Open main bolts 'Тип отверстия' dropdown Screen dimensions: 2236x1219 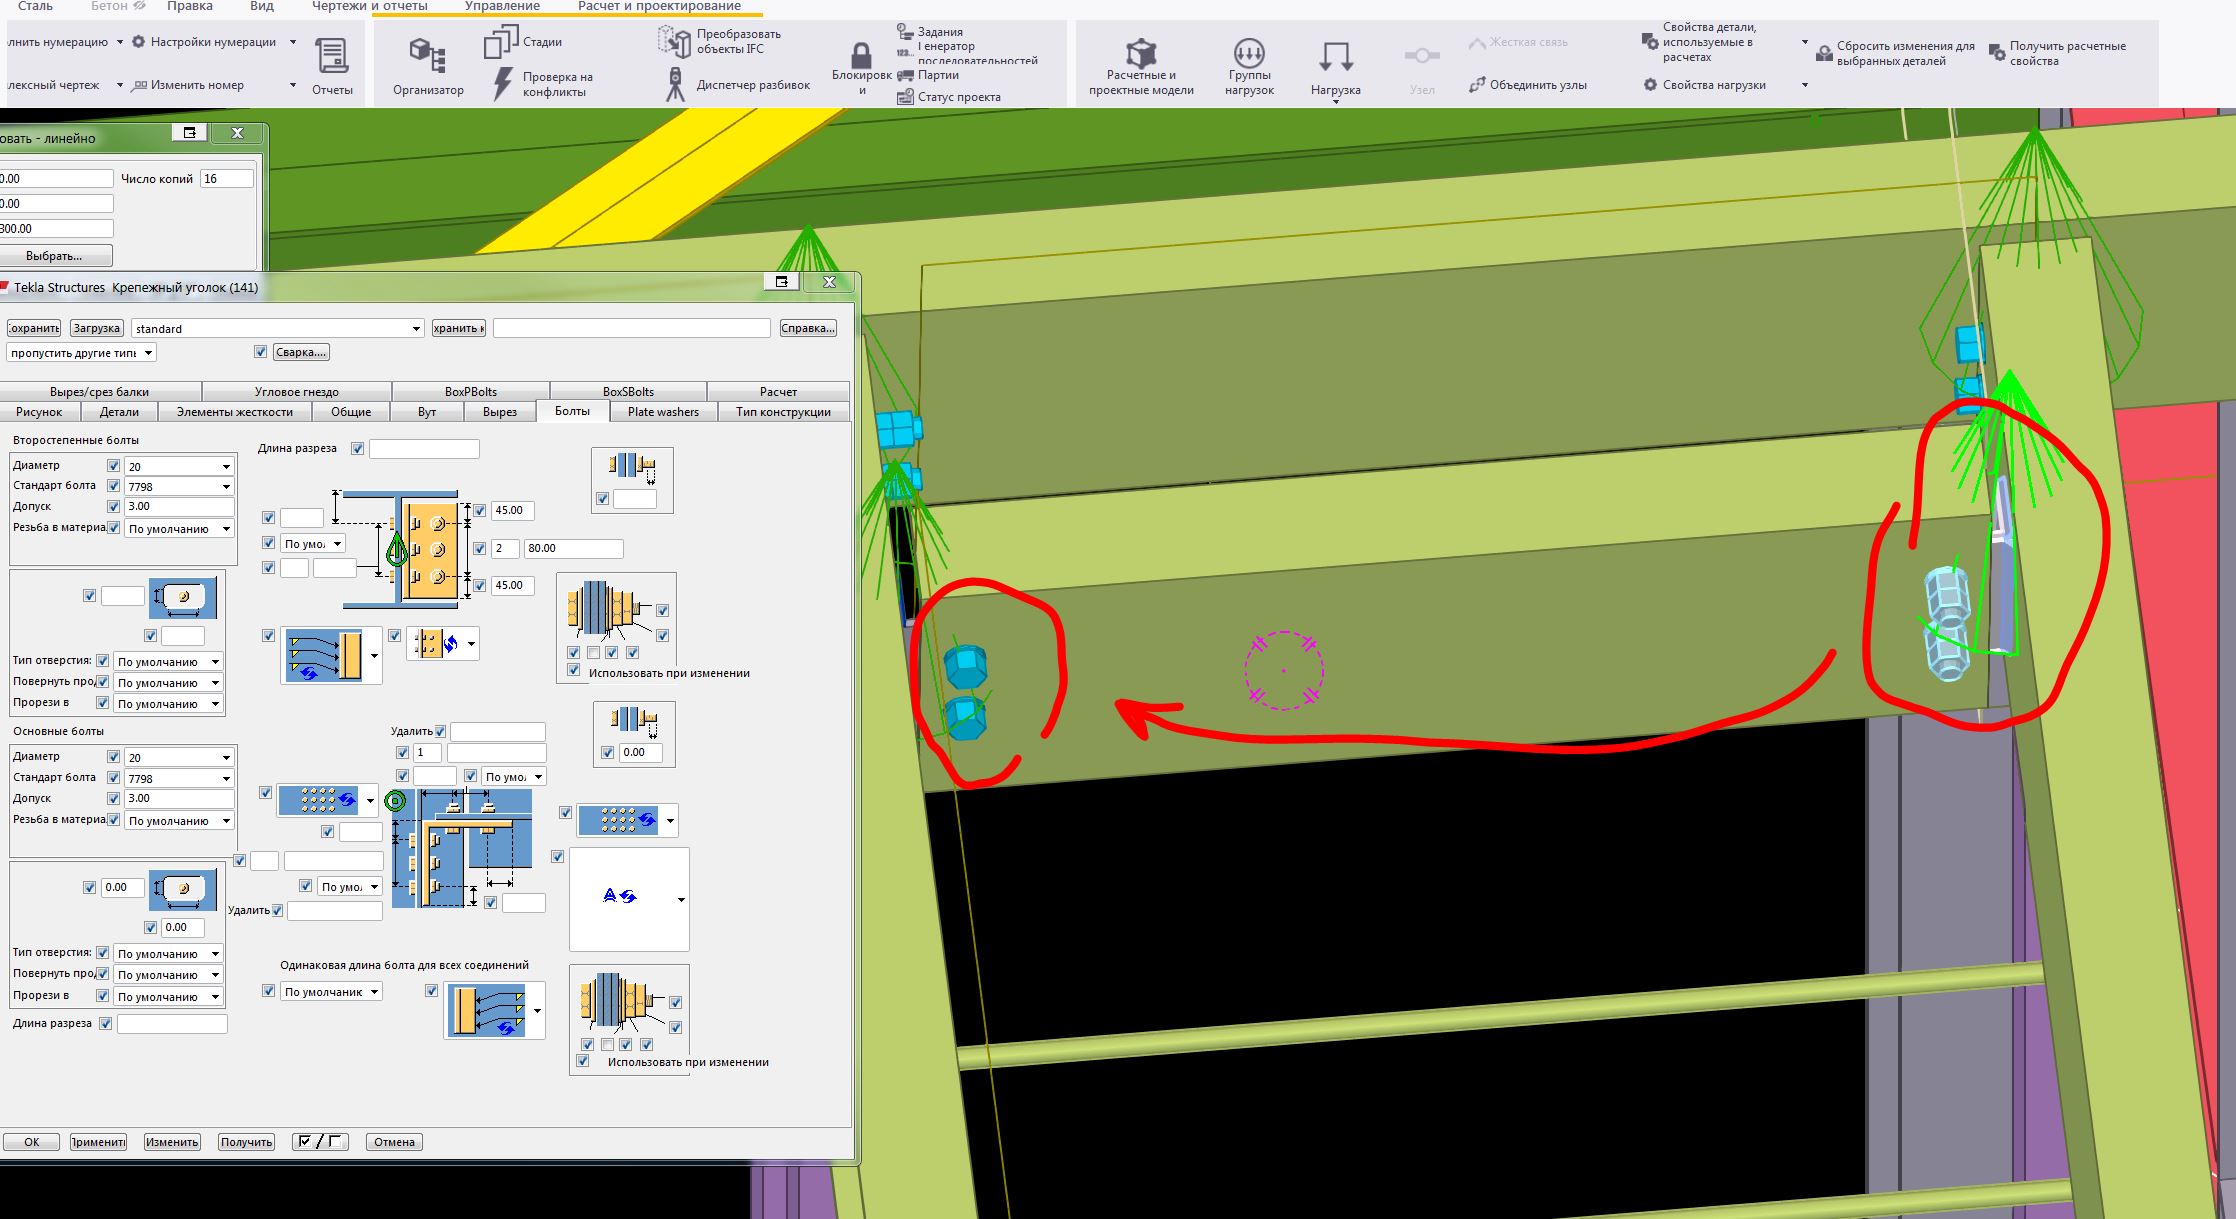click(x=214, y=954)
